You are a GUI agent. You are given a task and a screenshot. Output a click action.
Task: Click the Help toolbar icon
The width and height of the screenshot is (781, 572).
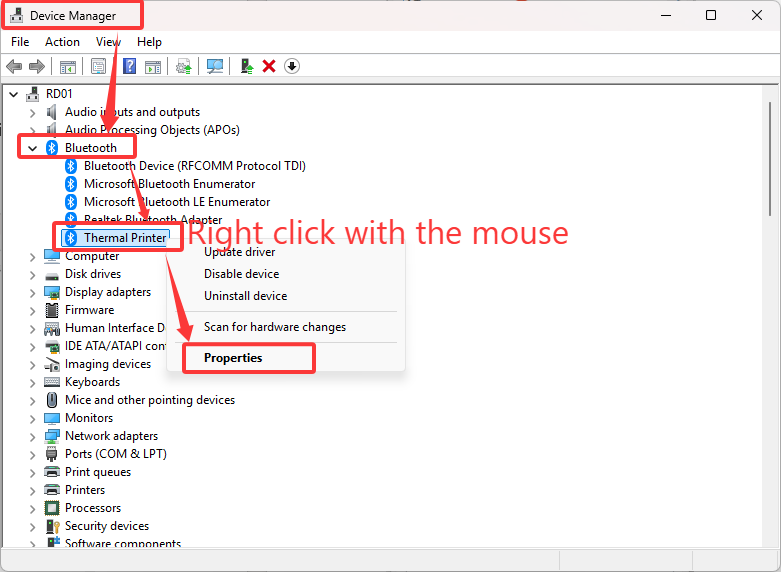click(x=128, y=66)
